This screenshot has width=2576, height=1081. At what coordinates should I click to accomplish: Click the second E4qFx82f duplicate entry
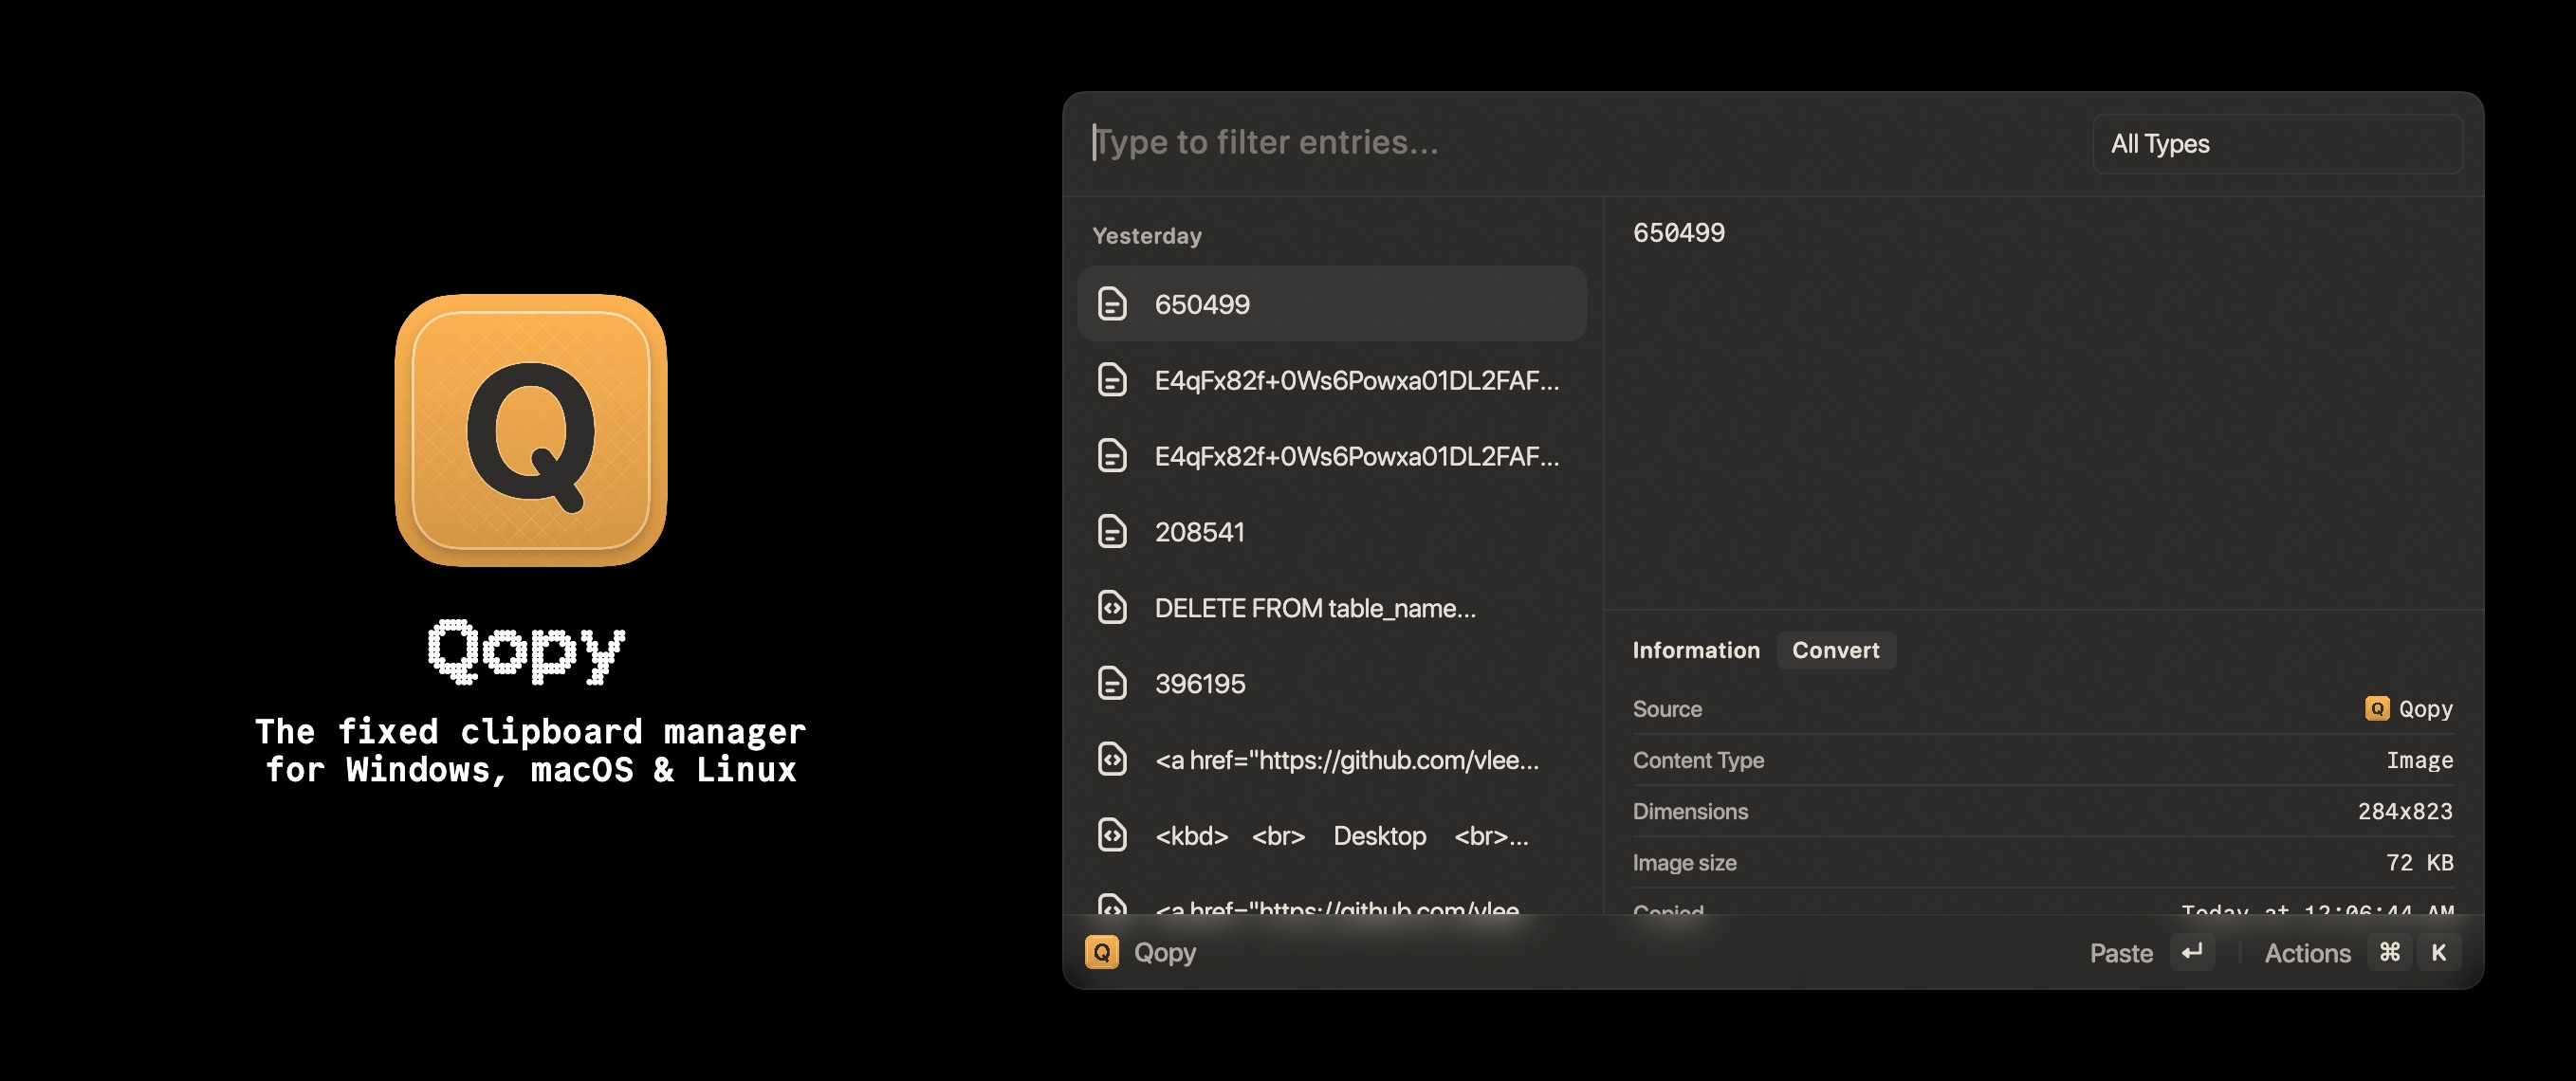click(x=1333, y=455)
